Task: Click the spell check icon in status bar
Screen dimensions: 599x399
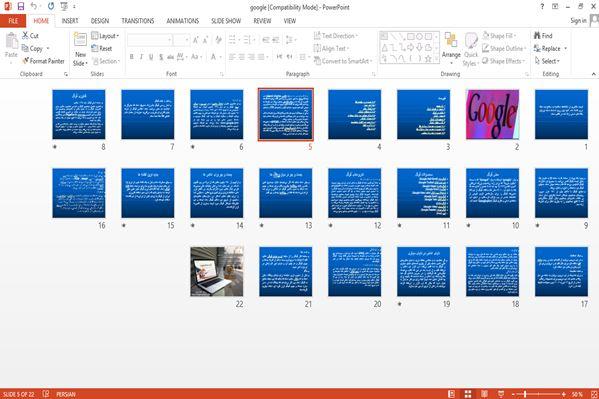Action: pyautogui.click(x=46, y=394)
